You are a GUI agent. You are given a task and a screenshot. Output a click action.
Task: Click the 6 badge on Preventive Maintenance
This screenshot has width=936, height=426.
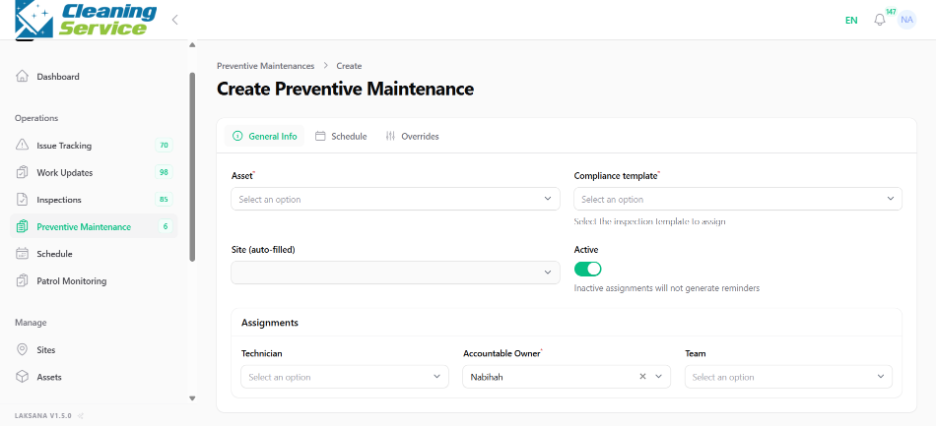[x=165, y=227]
